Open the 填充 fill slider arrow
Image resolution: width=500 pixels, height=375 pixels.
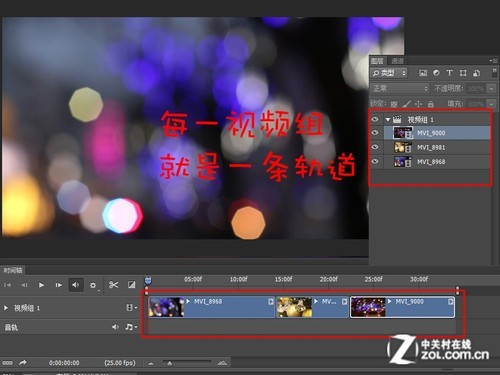point(491,104)
